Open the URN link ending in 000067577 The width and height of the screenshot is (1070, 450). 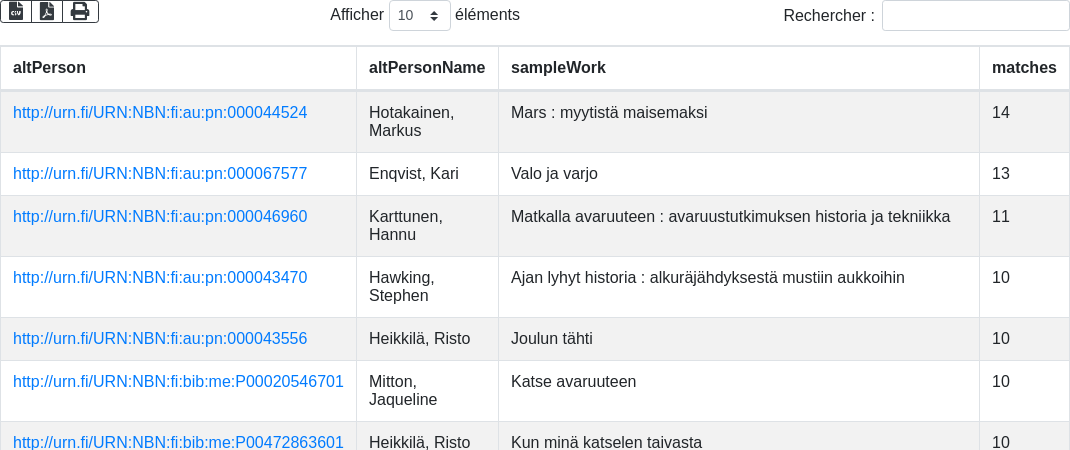pos(160,174)
